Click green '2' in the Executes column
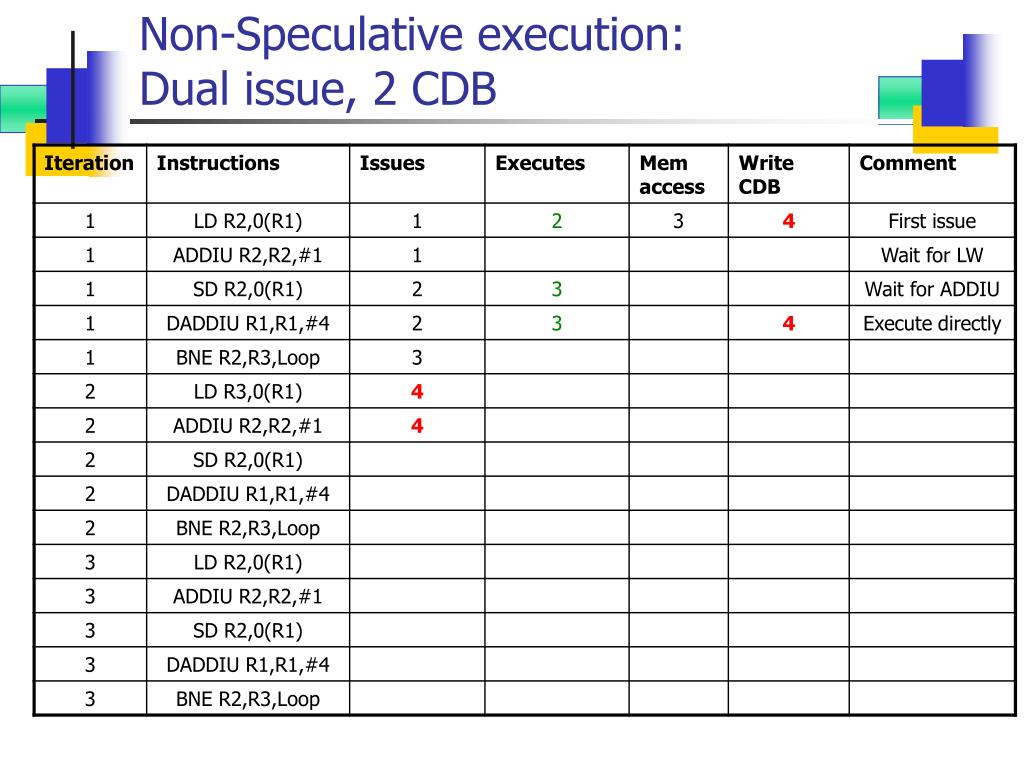This screenshot has width=1024, height=768. 556,221
